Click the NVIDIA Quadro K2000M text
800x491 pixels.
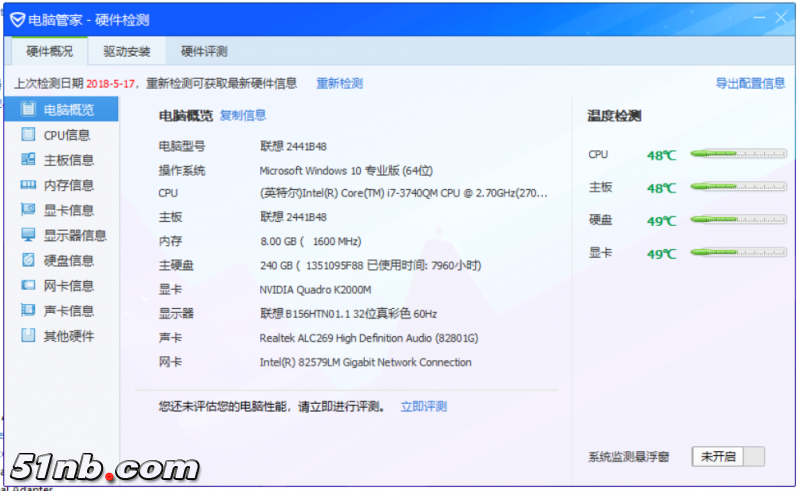[315, 290]
